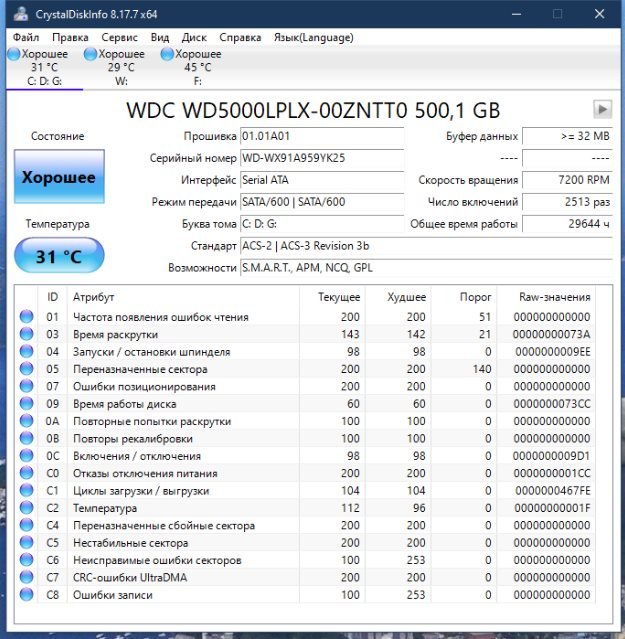Click the serial number field WD-WX91A959YK25
625x639 pixels.
click(x=322, y=158)
